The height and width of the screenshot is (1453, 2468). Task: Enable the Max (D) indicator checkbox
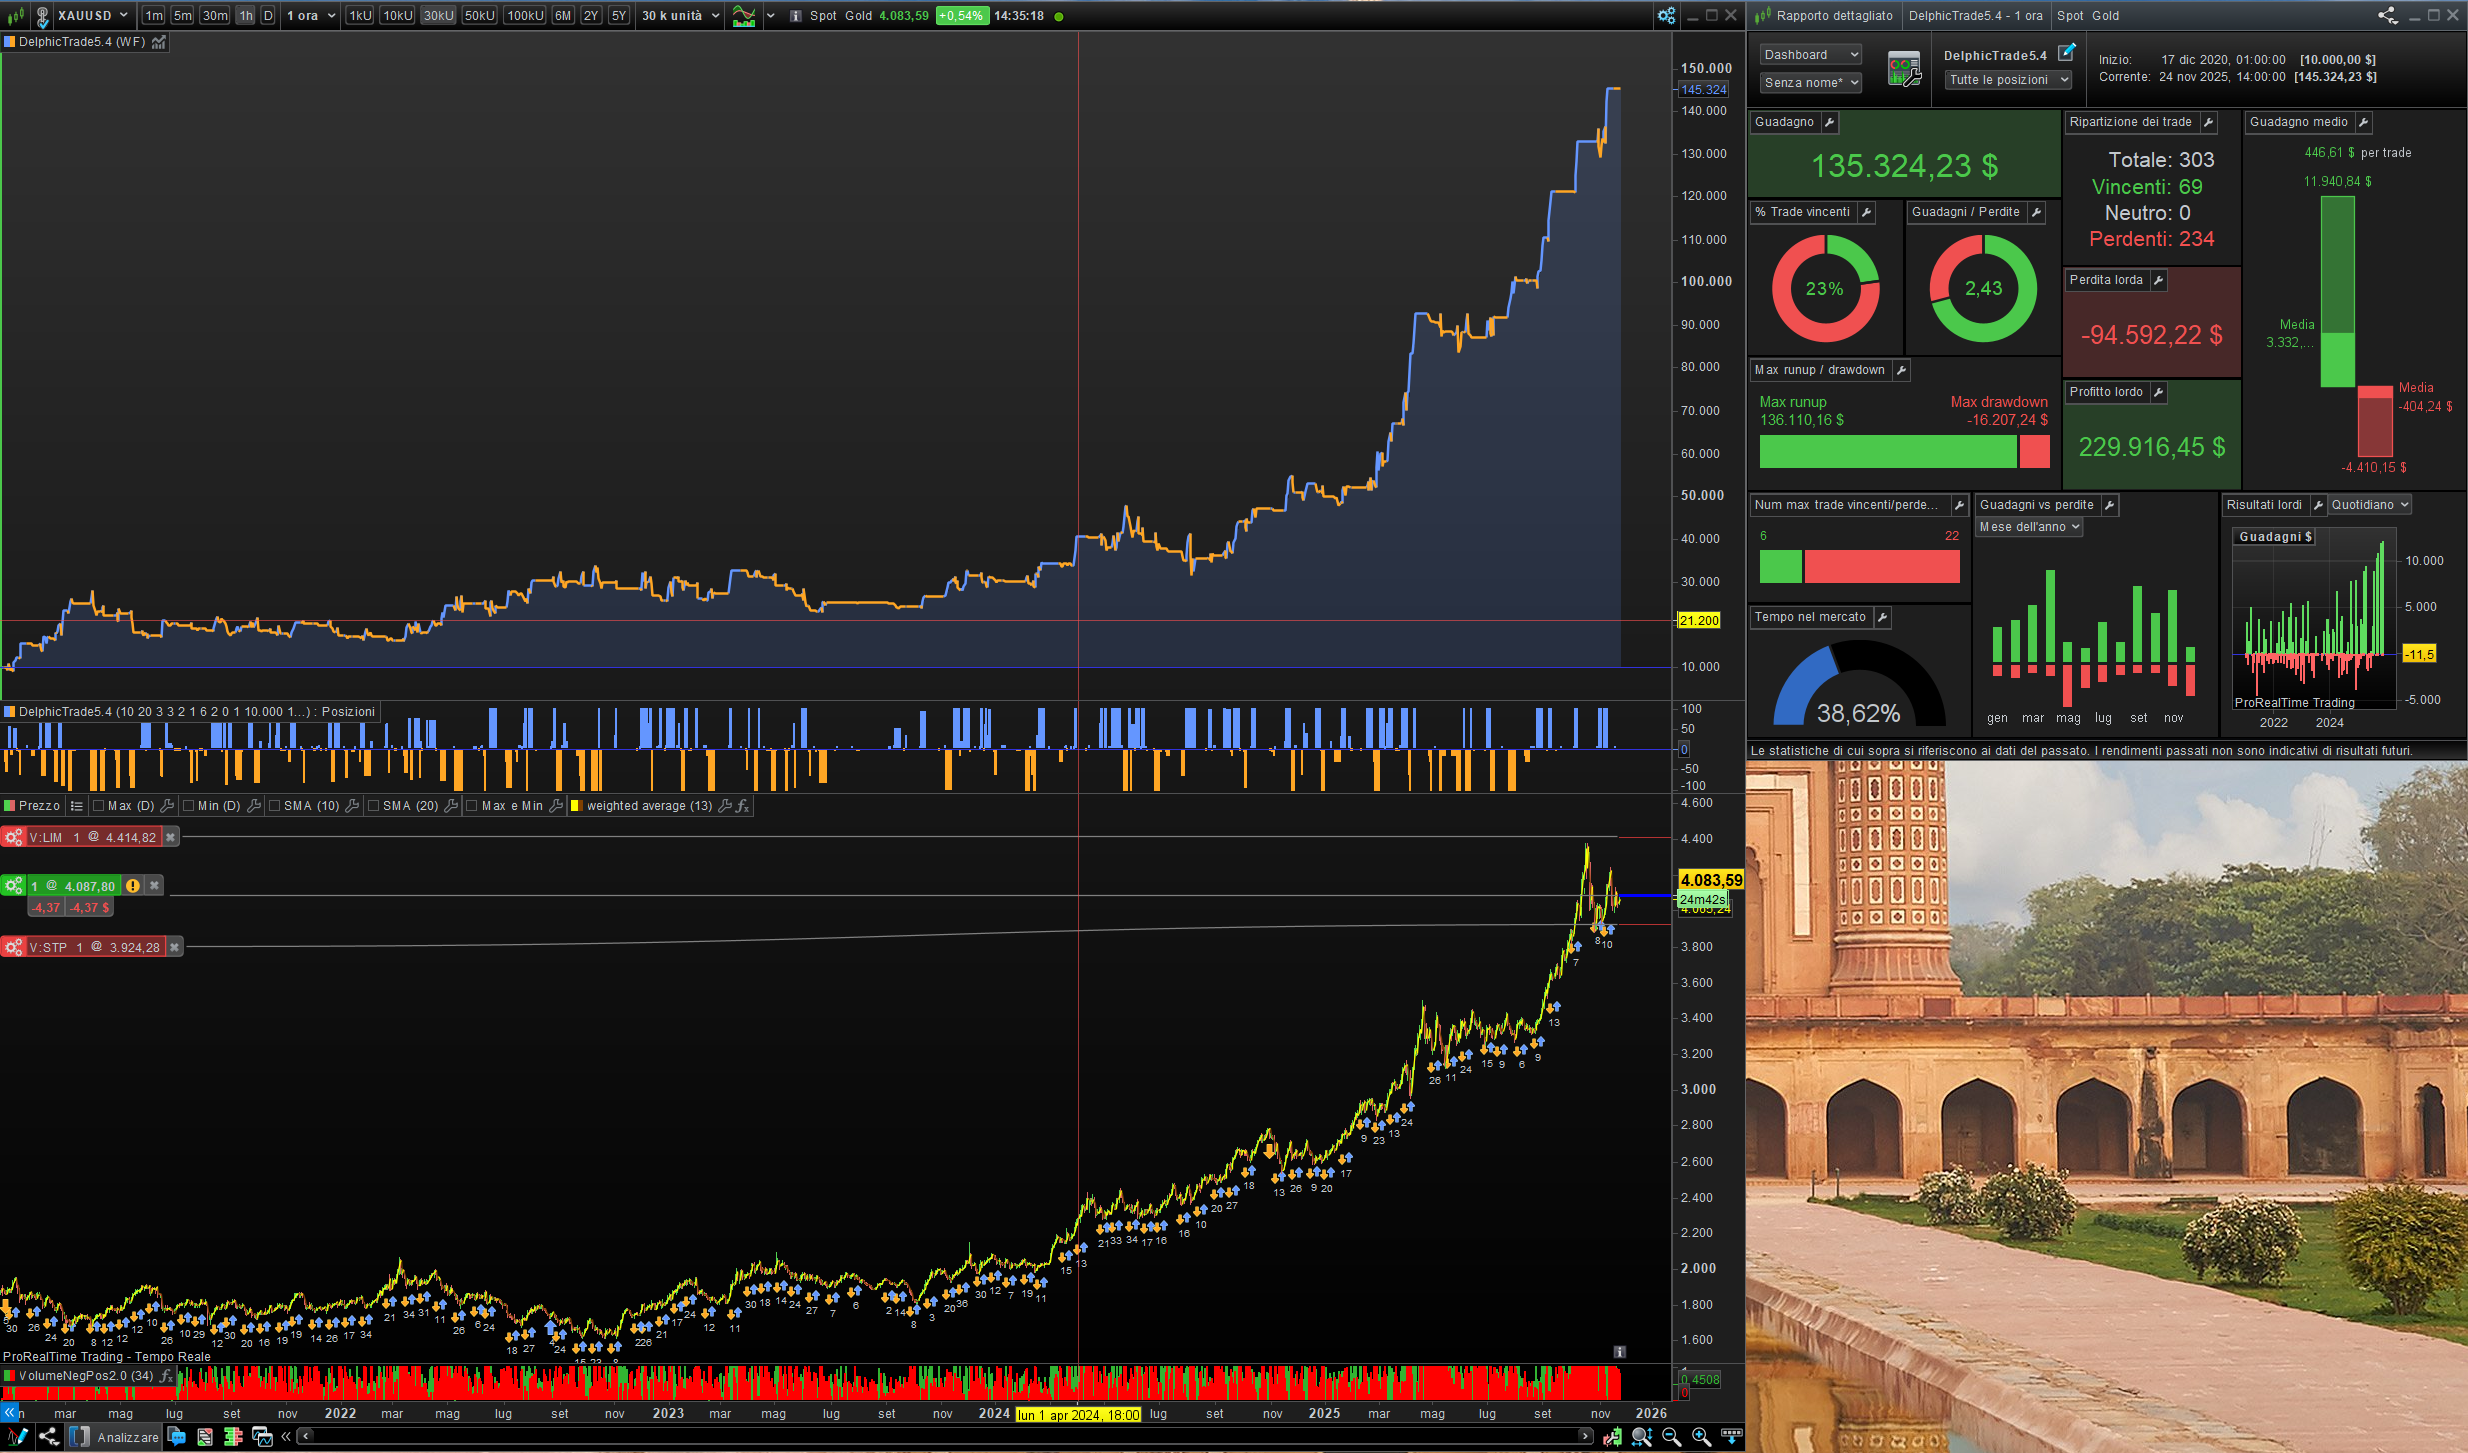pyautogui.click(x=98, y=806)
